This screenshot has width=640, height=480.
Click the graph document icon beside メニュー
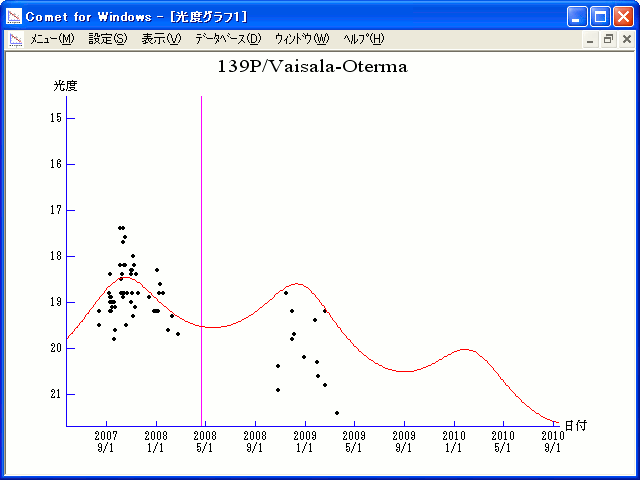pyautogui.click(x=16, y=39)
